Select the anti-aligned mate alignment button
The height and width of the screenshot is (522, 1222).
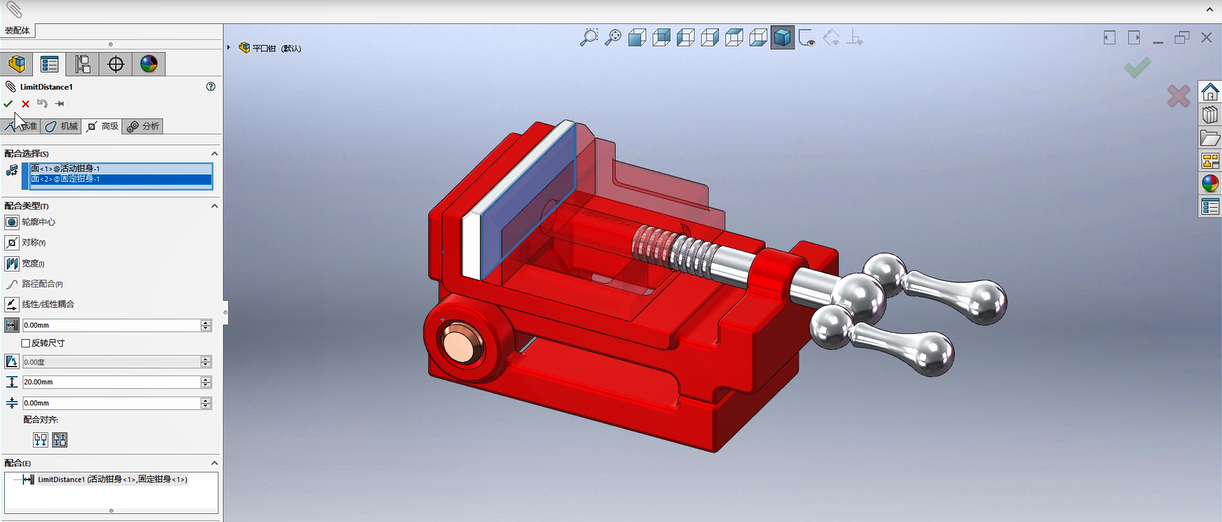pos(60,440)
